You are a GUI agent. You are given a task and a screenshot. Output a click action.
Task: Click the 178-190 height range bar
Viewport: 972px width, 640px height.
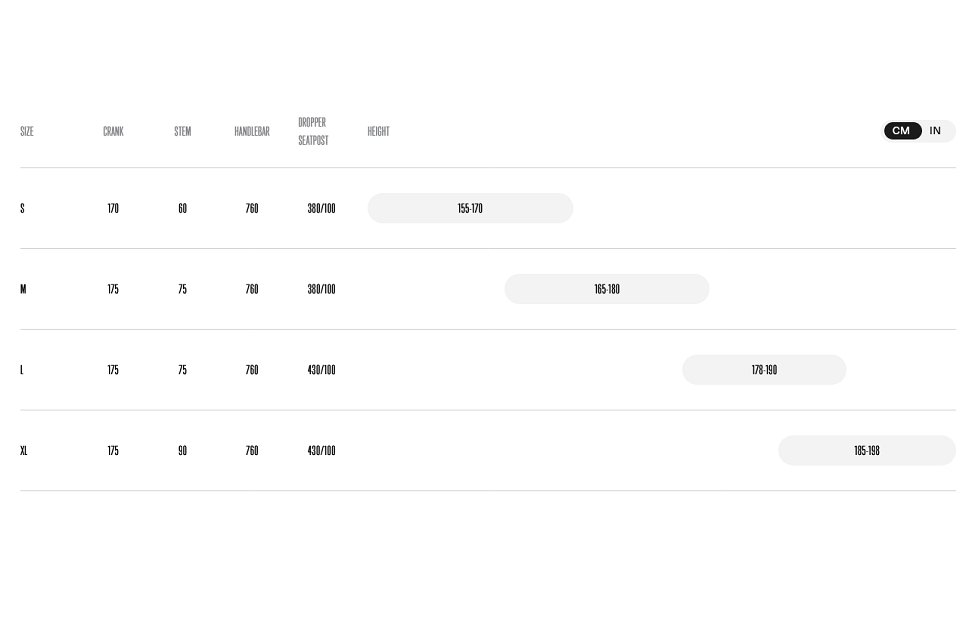764,370
